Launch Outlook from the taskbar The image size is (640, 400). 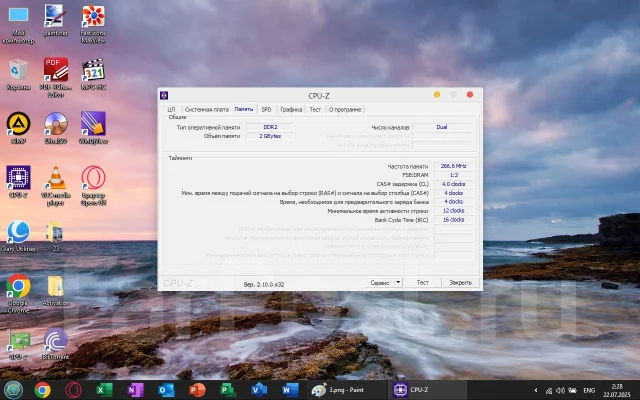click(x=166, y=390)
